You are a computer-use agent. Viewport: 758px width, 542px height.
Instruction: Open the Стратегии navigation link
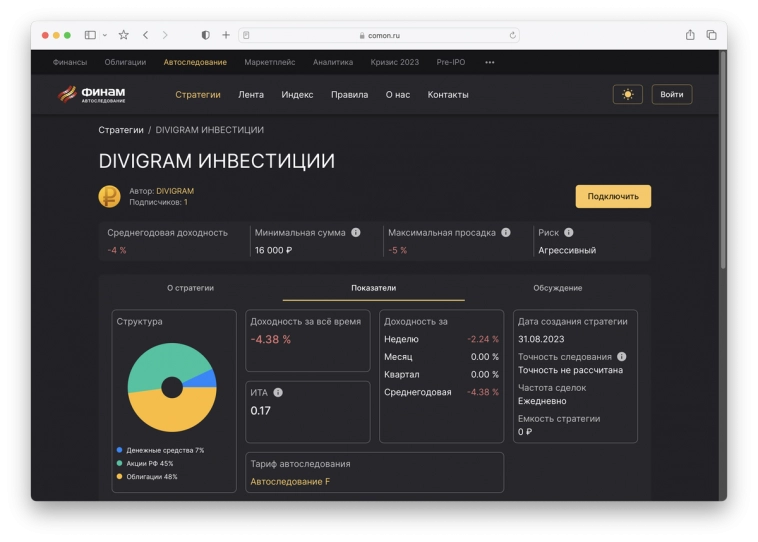coord(198,95)
